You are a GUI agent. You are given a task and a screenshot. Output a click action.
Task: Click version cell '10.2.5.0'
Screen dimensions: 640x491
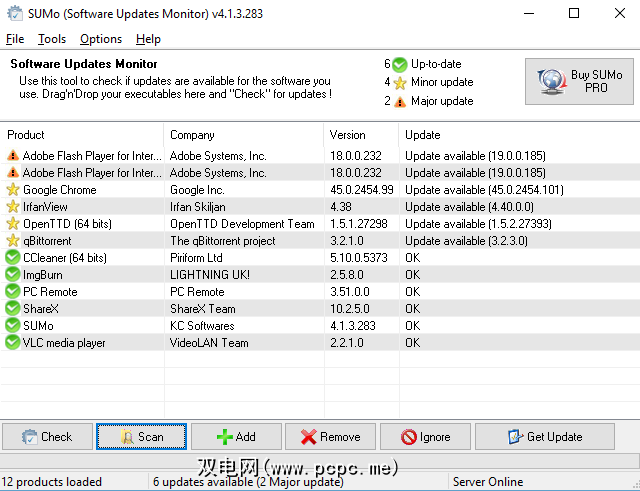(350, 309)
